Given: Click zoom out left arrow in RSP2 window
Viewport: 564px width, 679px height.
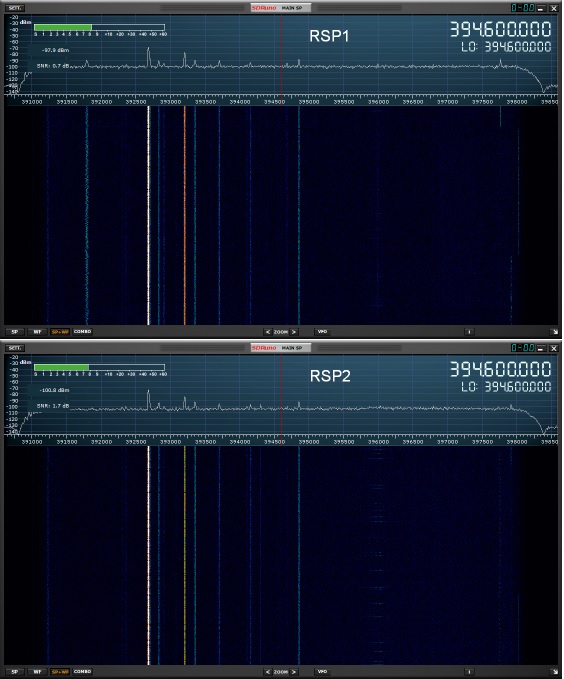Looking at the screenshot, I should tap(268, 672).
